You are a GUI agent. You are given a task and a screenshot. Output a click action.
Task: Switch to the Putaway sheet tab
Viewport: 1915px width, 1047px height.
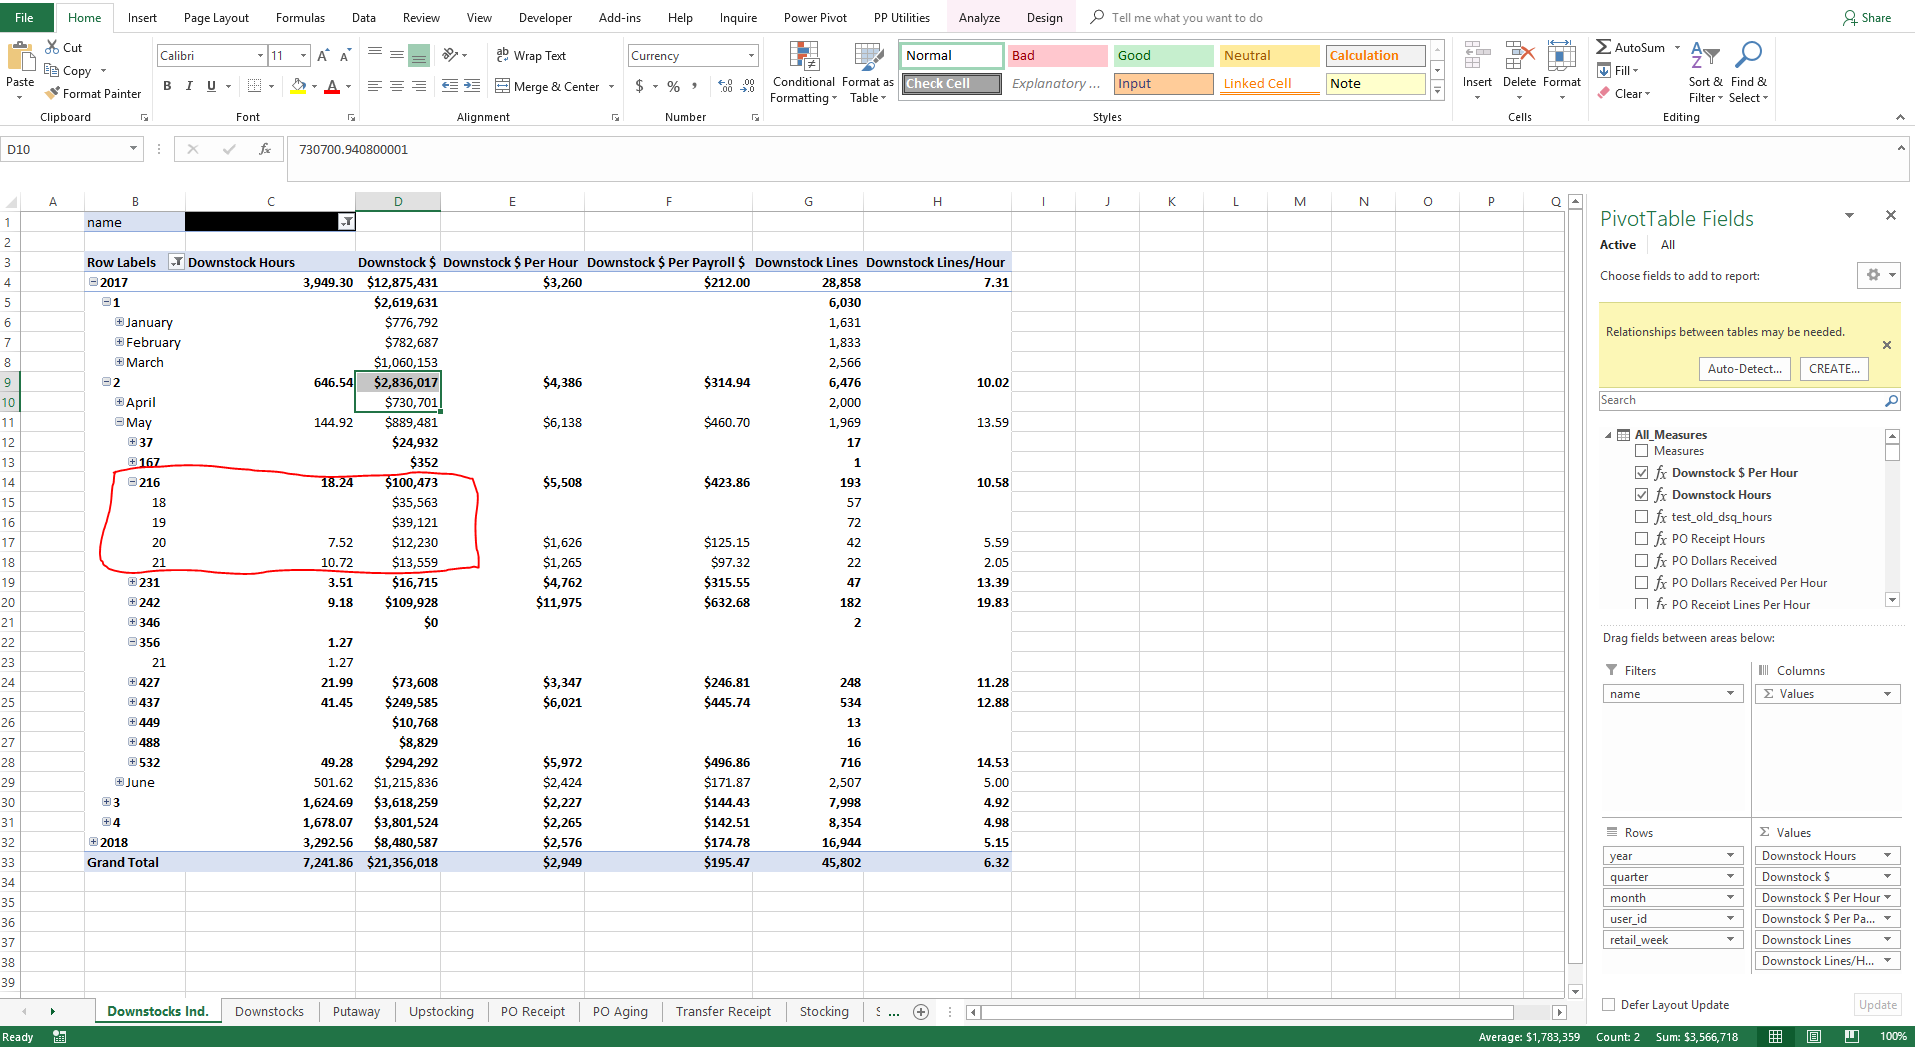pos(356,1012)
